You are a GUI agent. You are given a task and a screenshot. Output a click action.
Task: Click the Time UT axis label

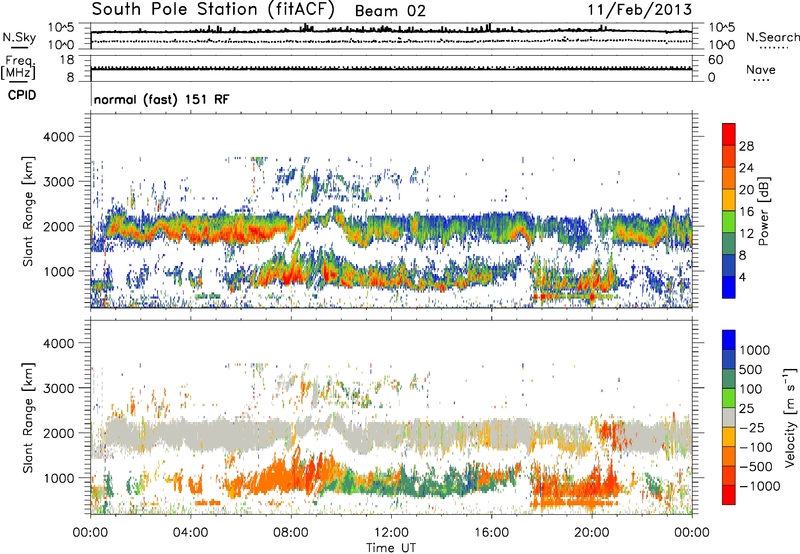click(x=391, y=548)
